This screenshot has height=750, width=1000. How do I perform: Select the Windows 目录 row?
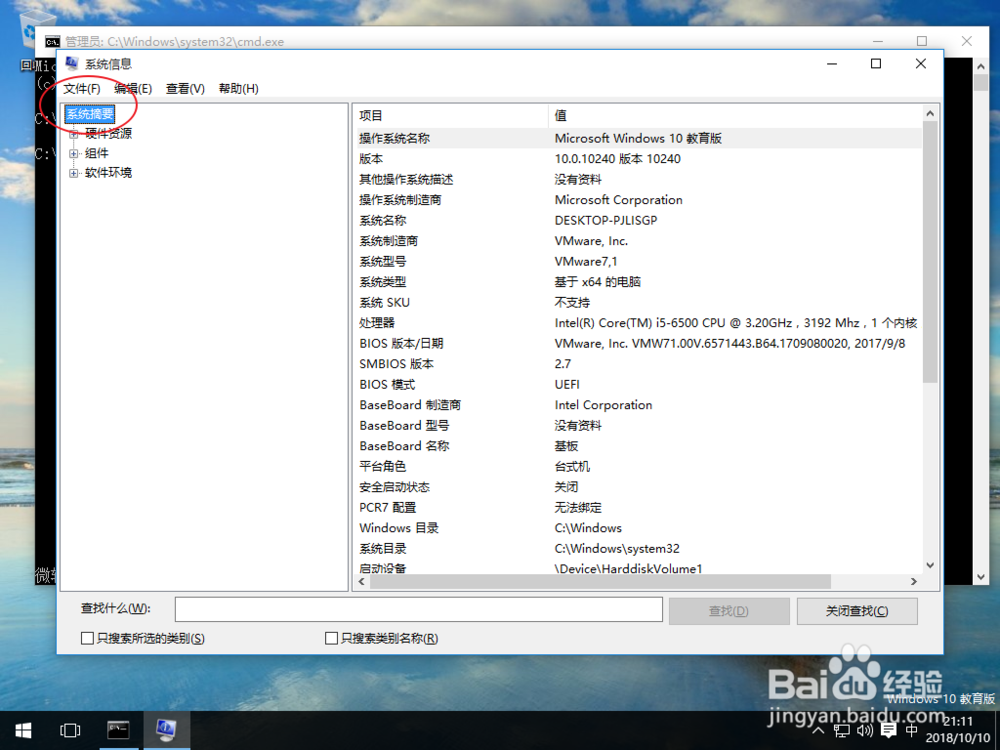pyautogui.click(x=638, y=528)
